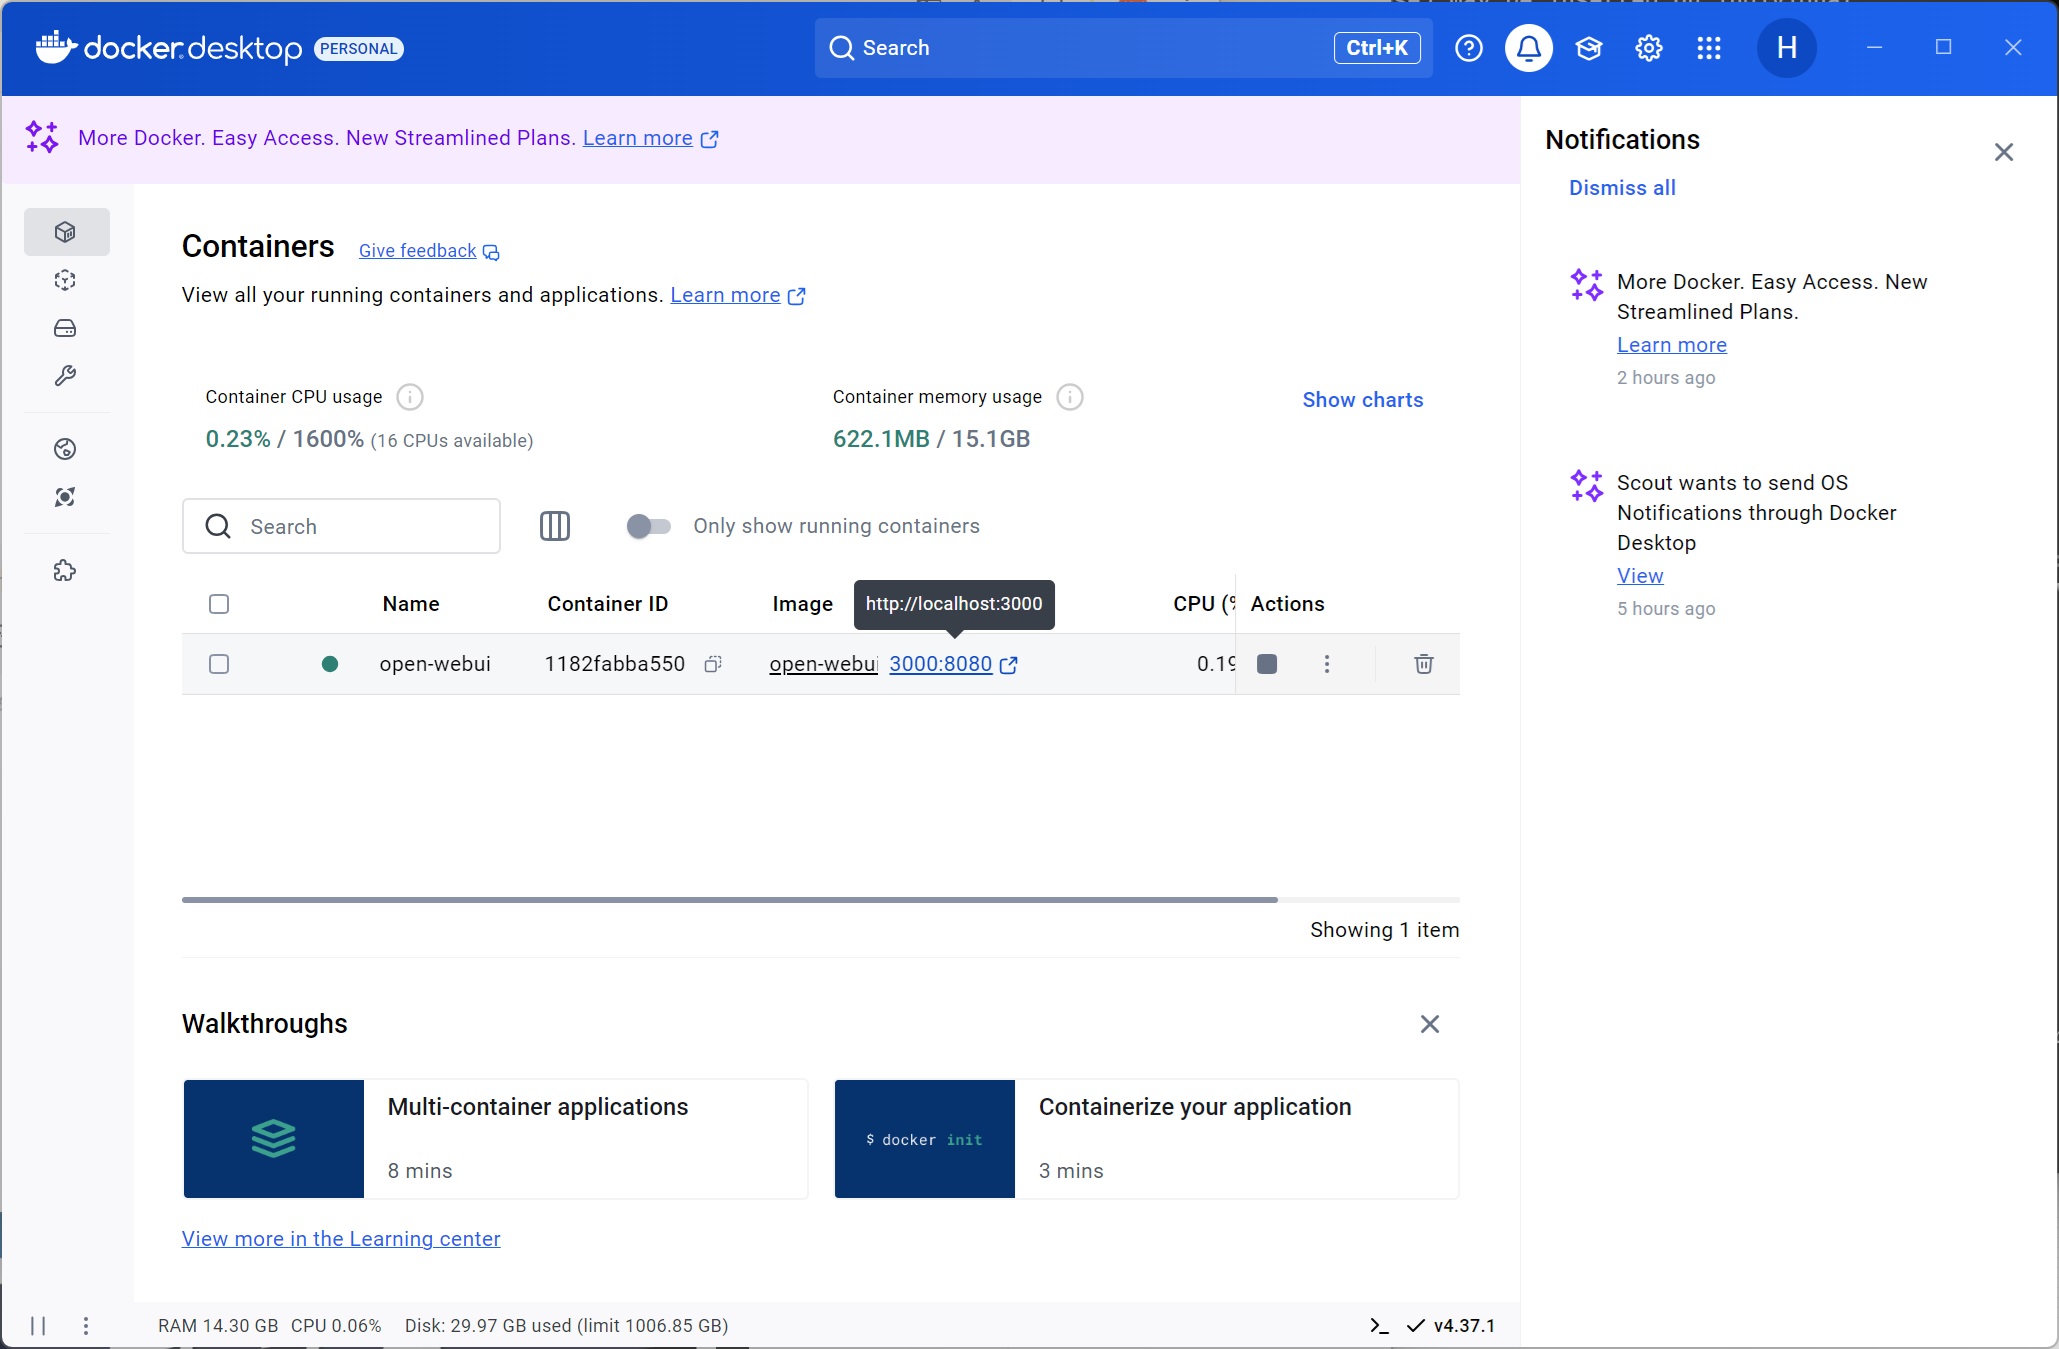Open the Images section in sidebar

pyautogui.click(x=65, y=280)
